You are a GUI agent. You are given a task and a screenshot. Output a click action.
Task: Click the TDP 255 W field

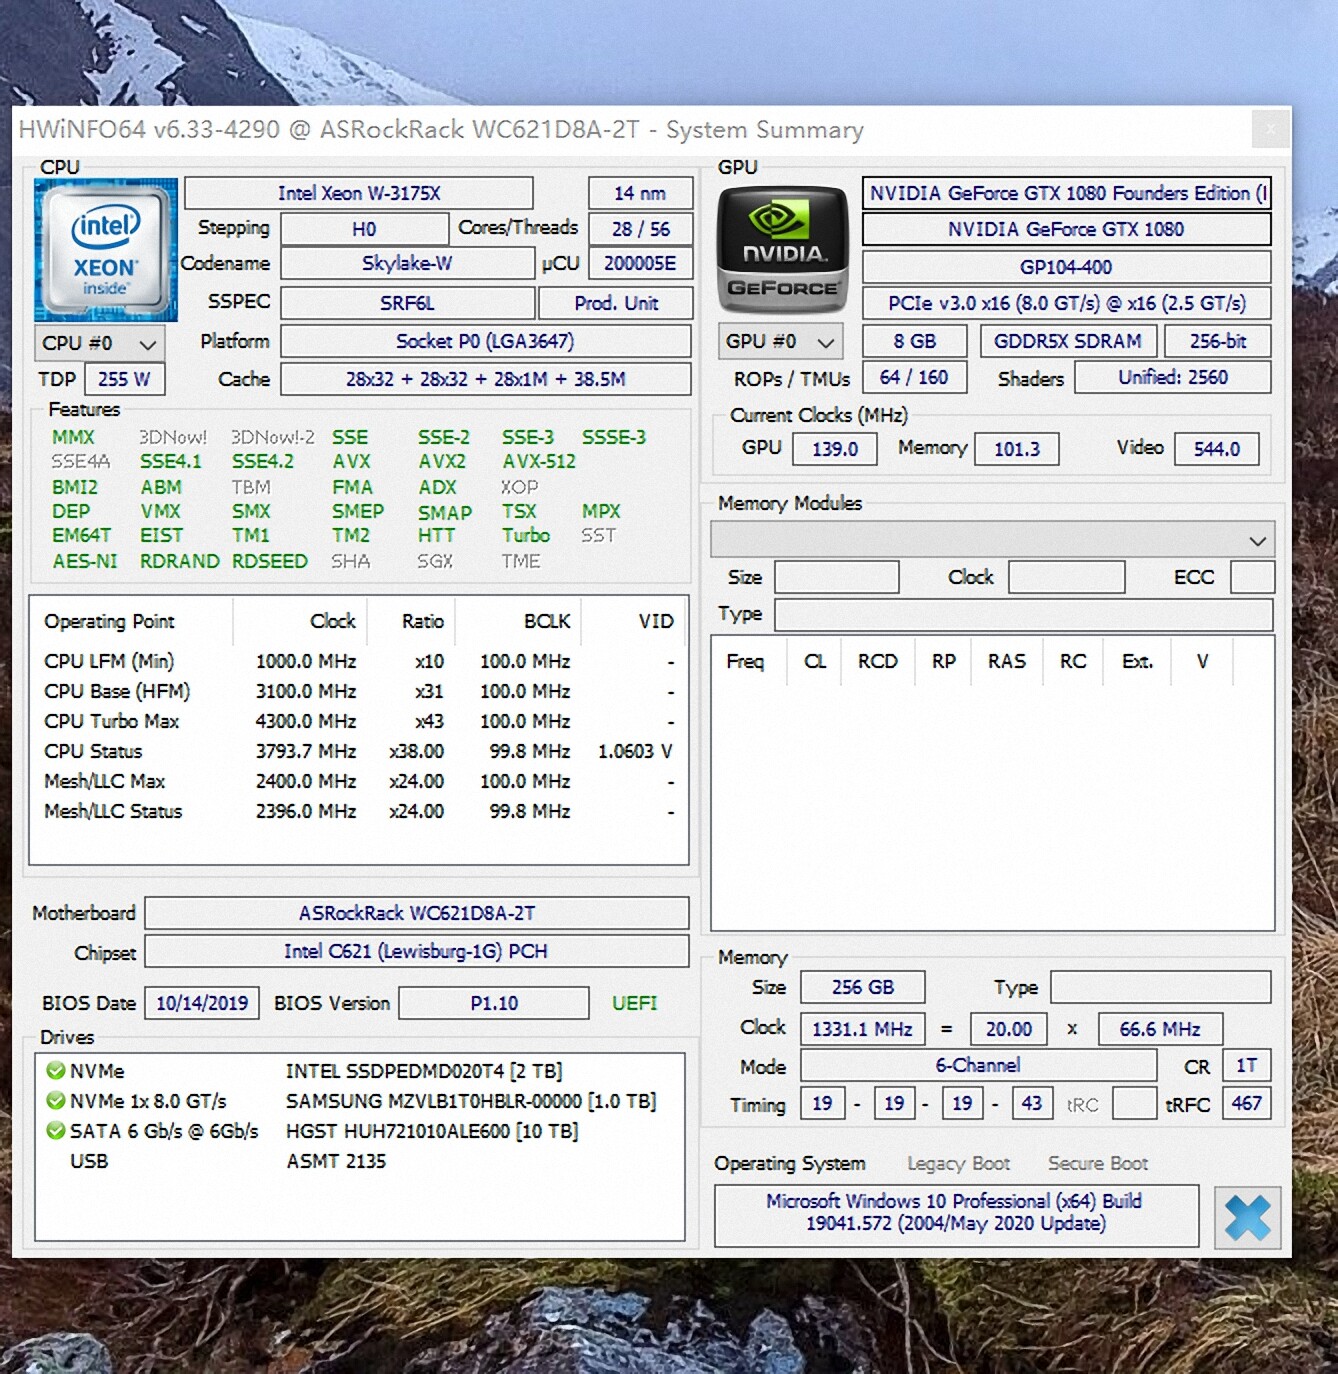coord(124,379)
